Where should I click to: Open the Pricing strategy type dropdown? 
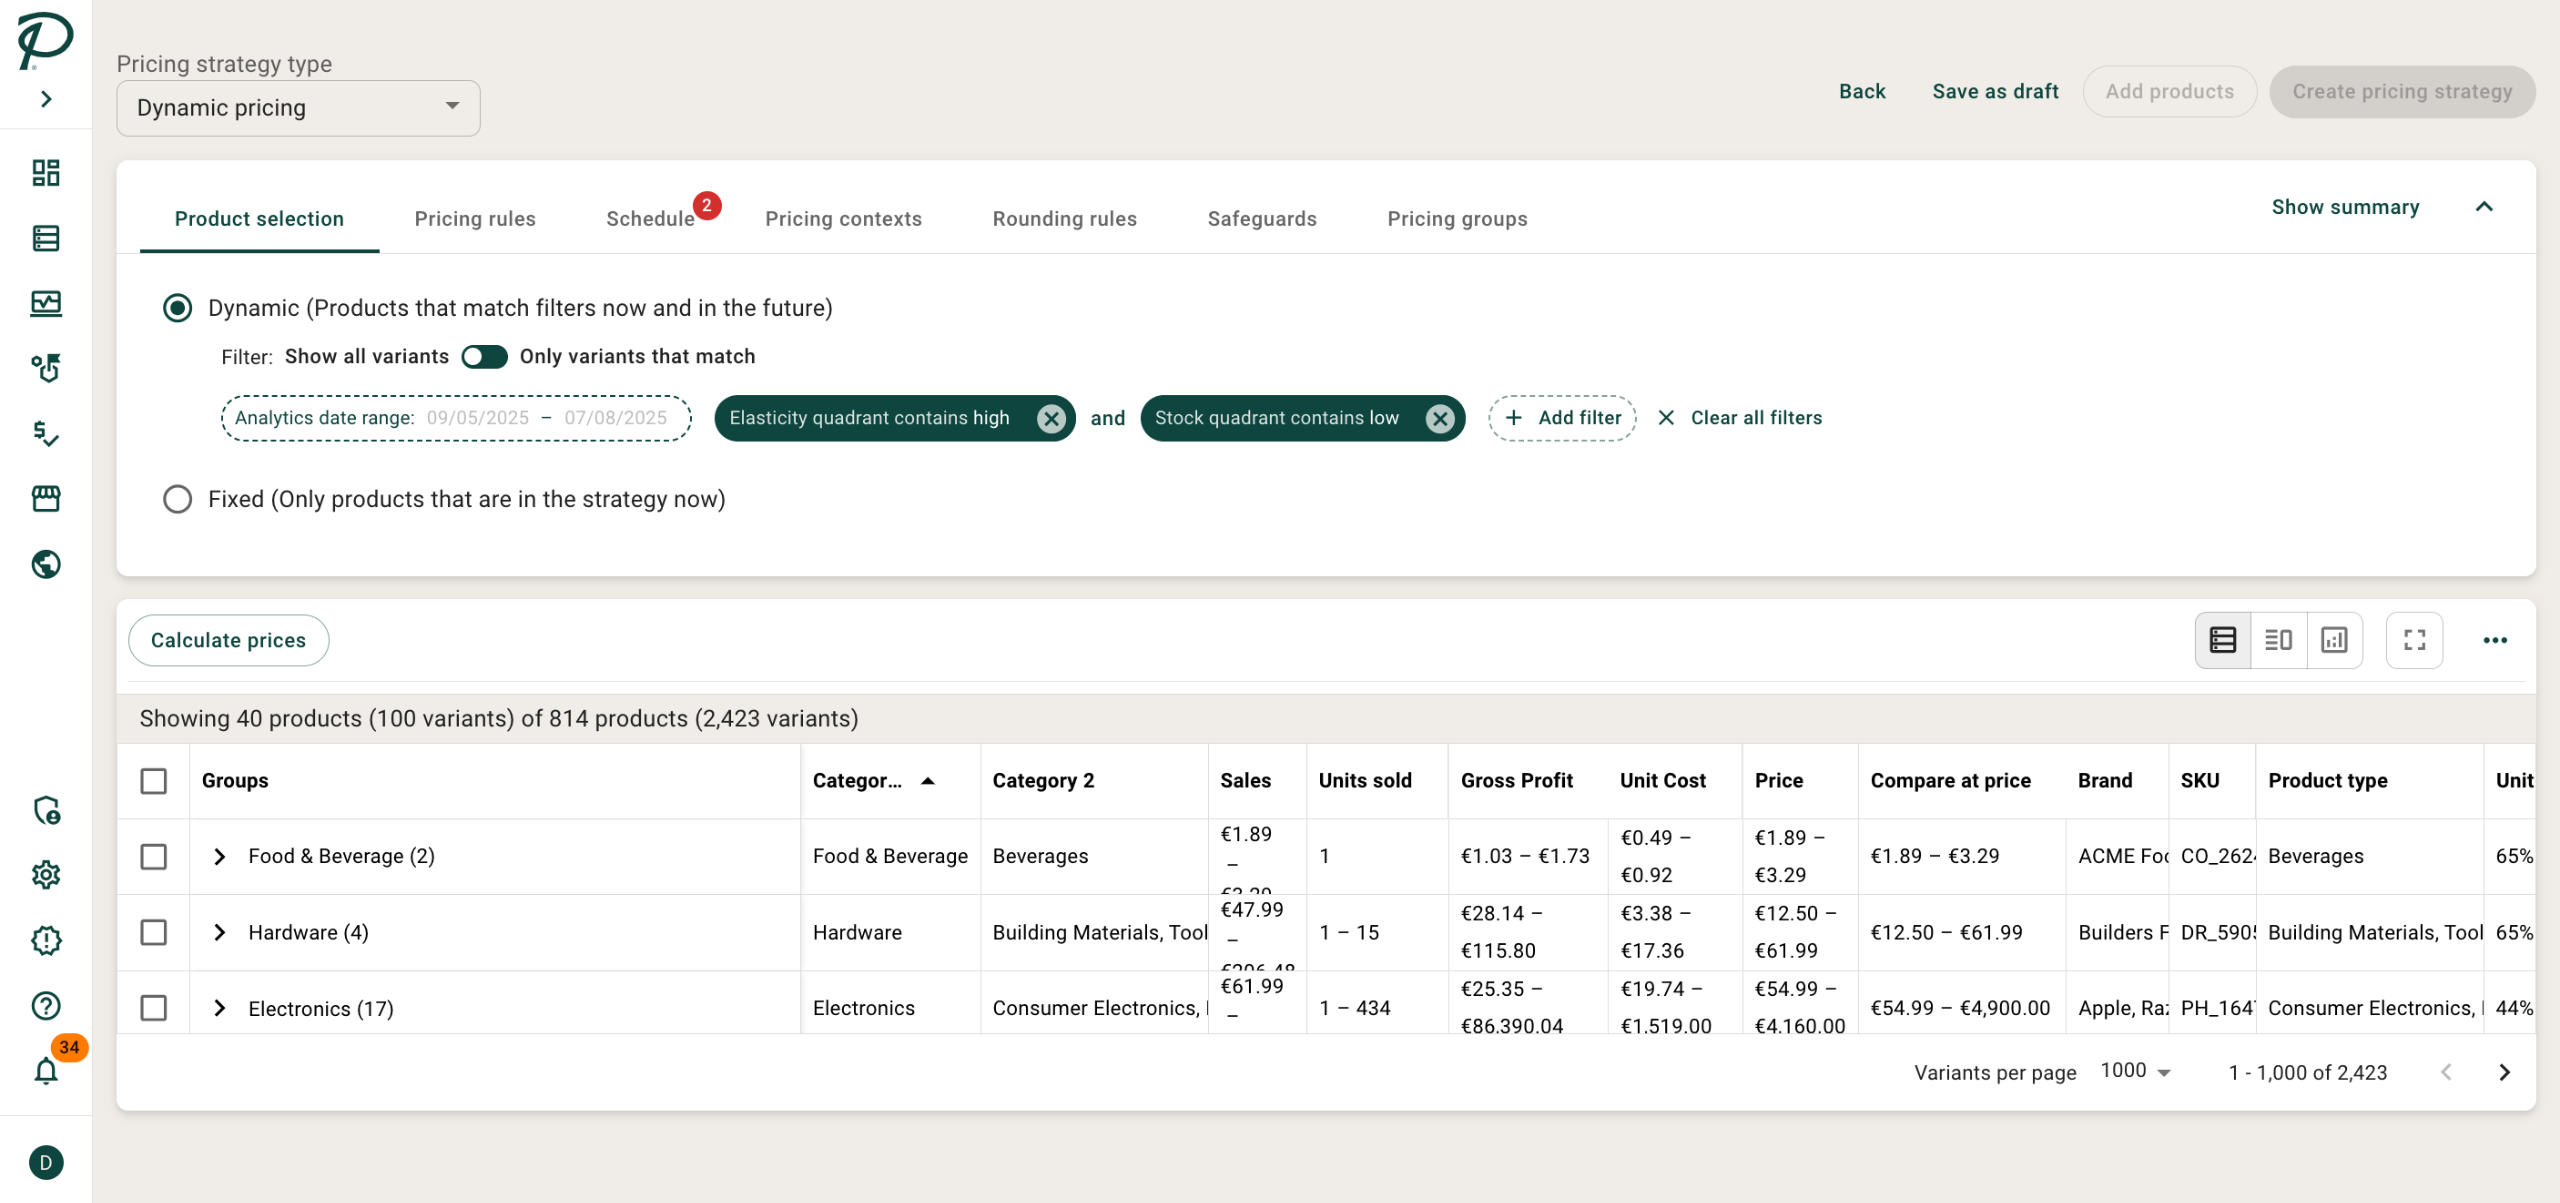pyautogui.click(x=298, y=108)
